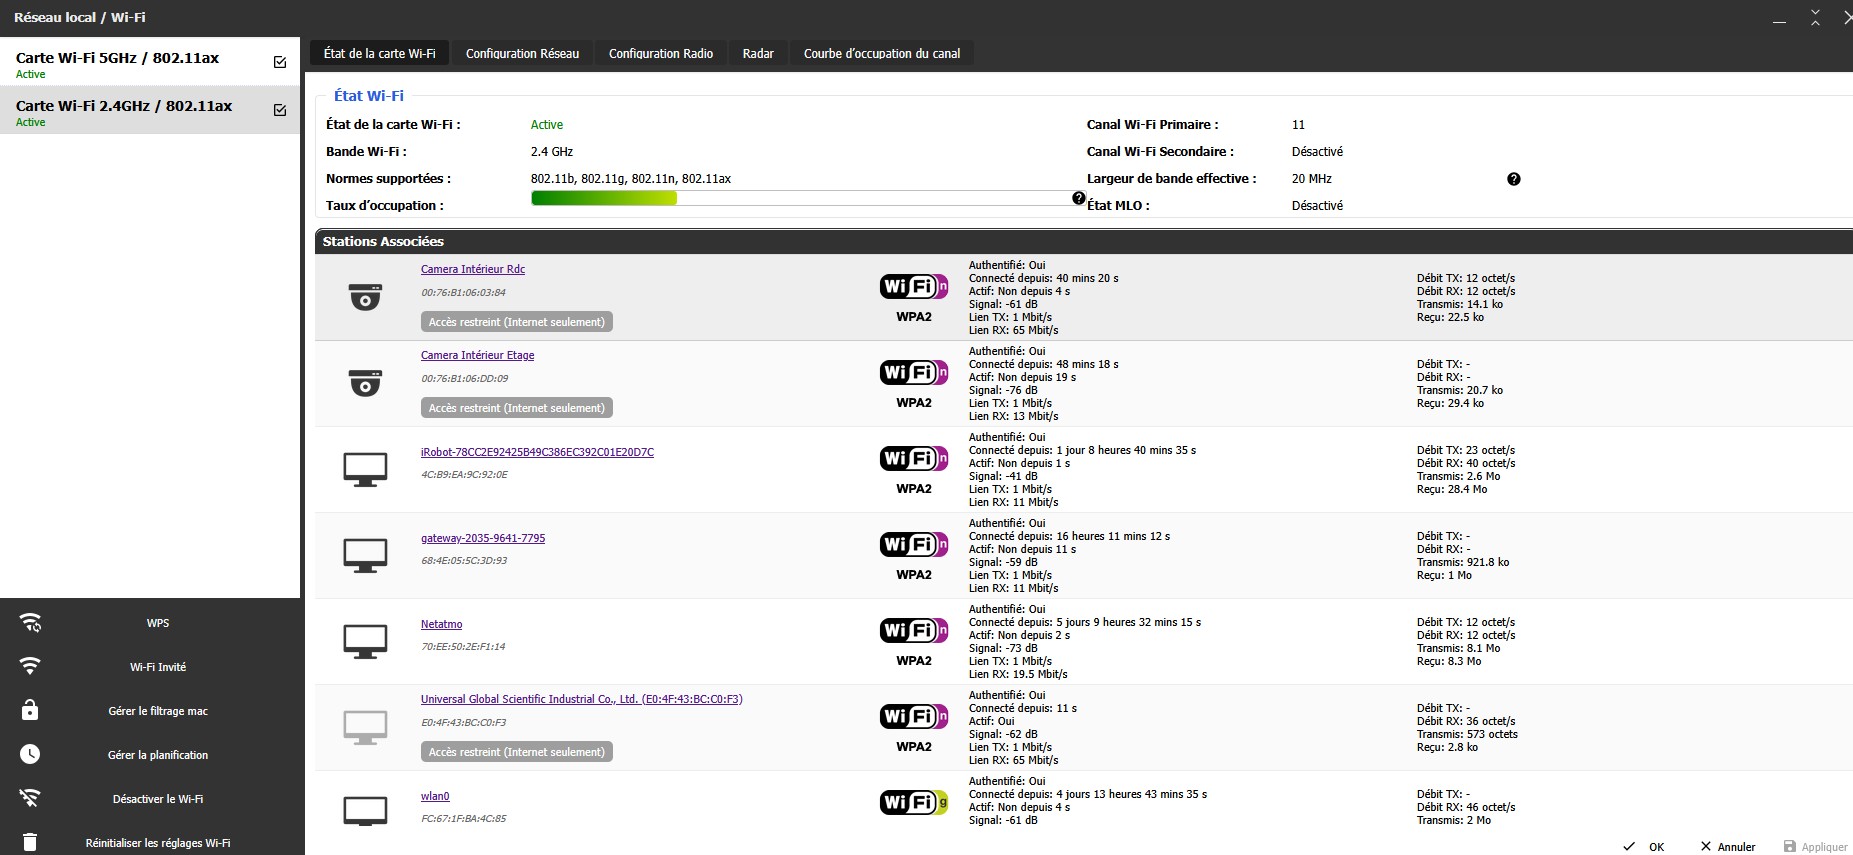Open Wi-Fi Invité guest network settings
The image size is (1853, 855).
tap(157, 667)
